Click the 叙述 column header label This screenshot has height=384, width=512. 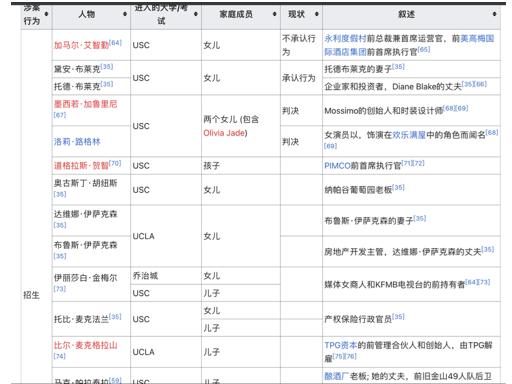(x=407, y=14)
